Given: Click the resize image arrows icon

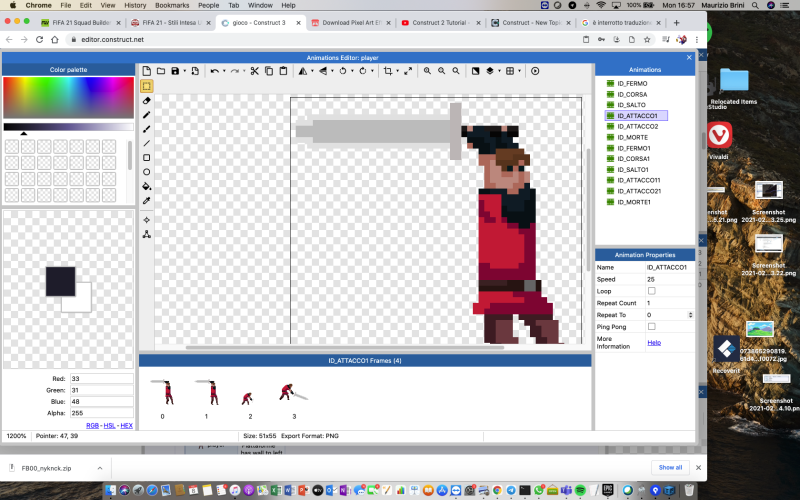Looking at the screenshot, I should pos(408,71).
